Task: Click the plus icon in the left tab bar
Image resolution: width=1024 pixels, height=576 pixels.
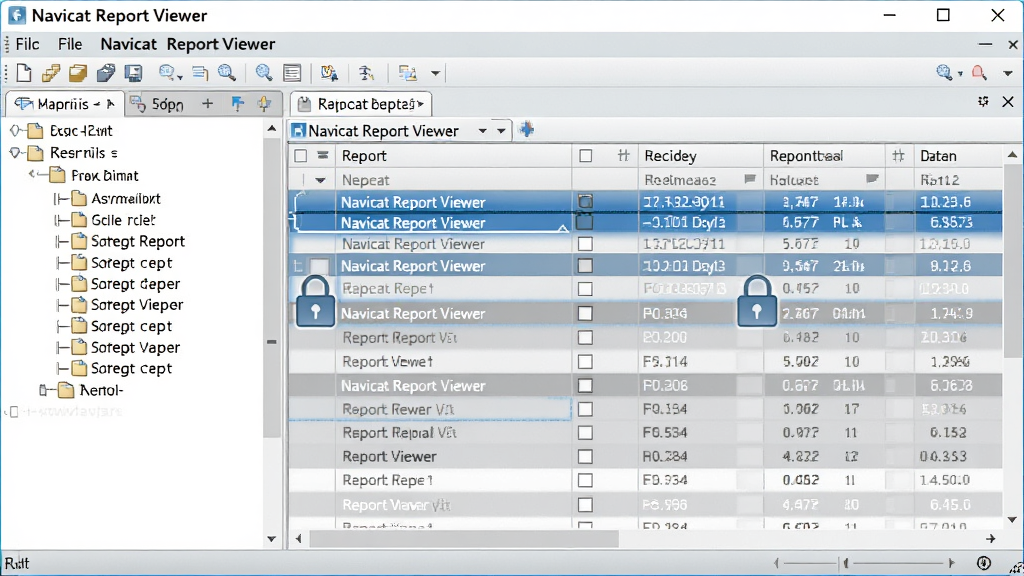Action: coord(207,104)
